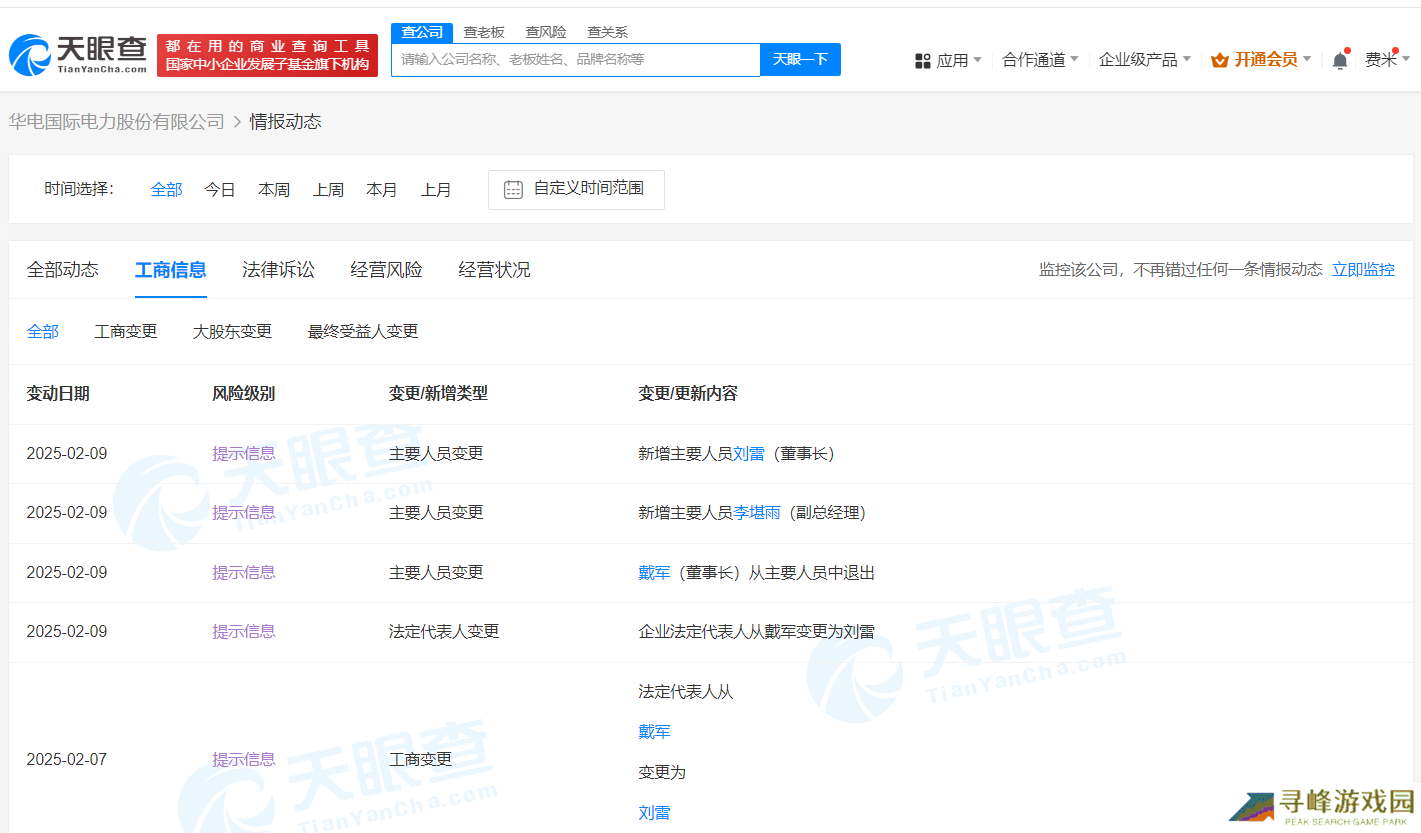The width and height of the screenshot is (1421, 833).
Task: Select 全部 time filter
Action: tap(167, 189)
